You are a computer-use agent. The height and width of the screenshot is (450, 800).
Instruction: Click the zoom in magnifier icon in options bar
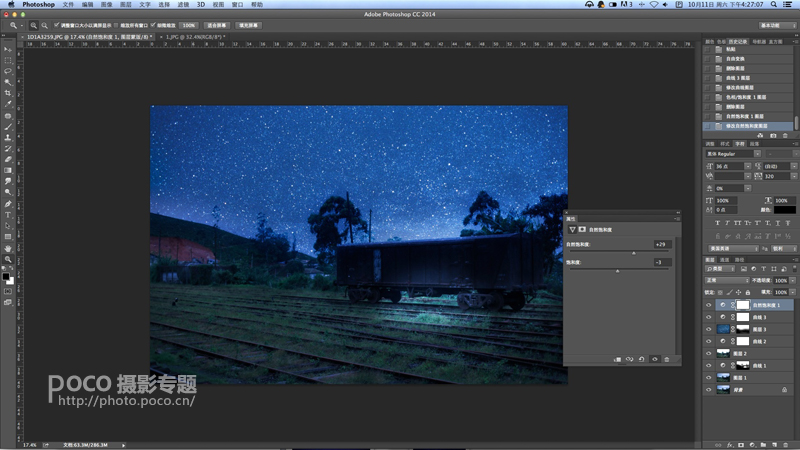(34, 25)
